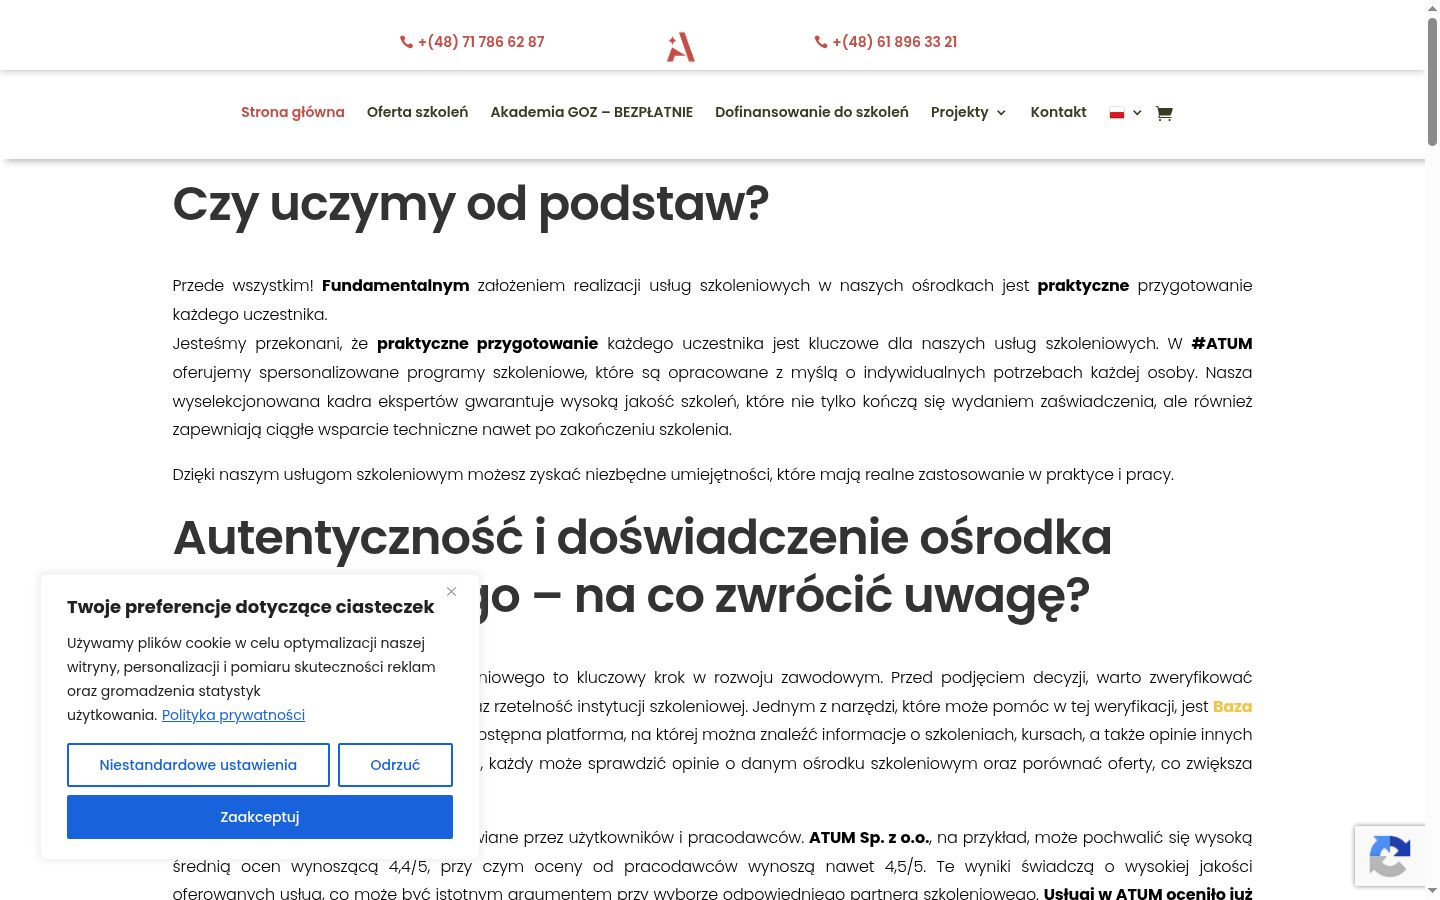Screen dimensions: 1440x900
Task: Open the shopping cart icon
Action: pyautogui.click(x=1164, y=113)
